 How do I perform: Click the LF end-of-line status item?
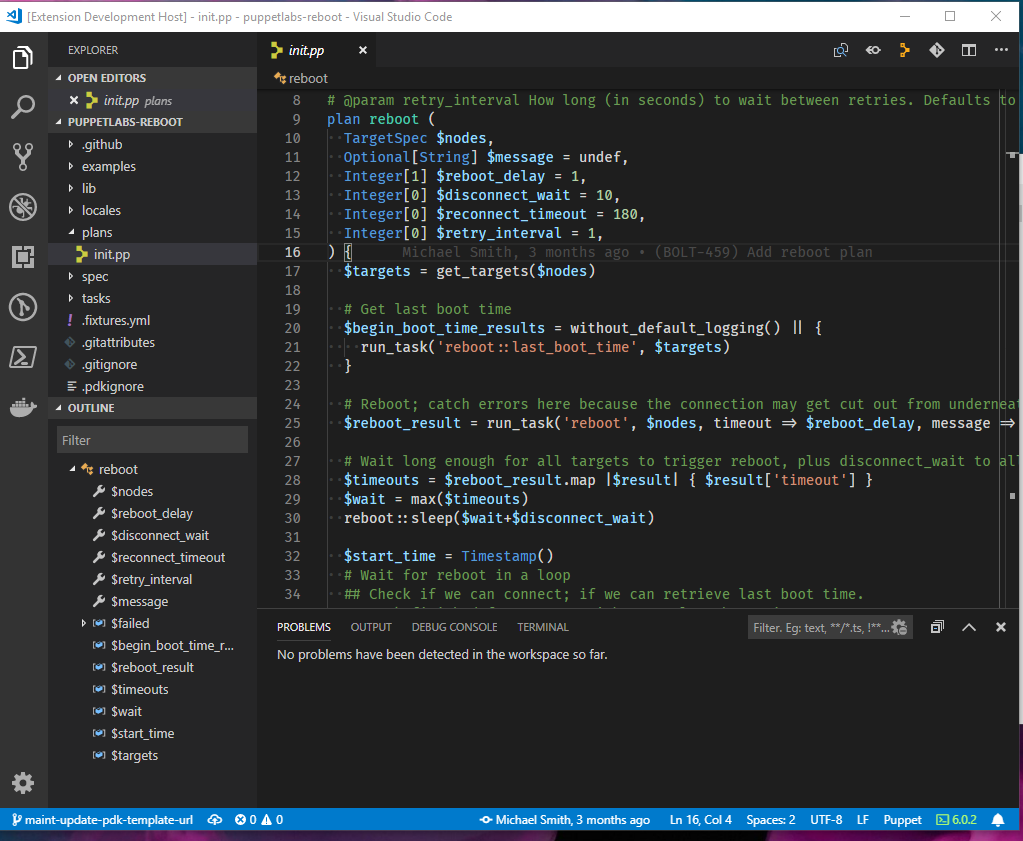coord(863,819)
